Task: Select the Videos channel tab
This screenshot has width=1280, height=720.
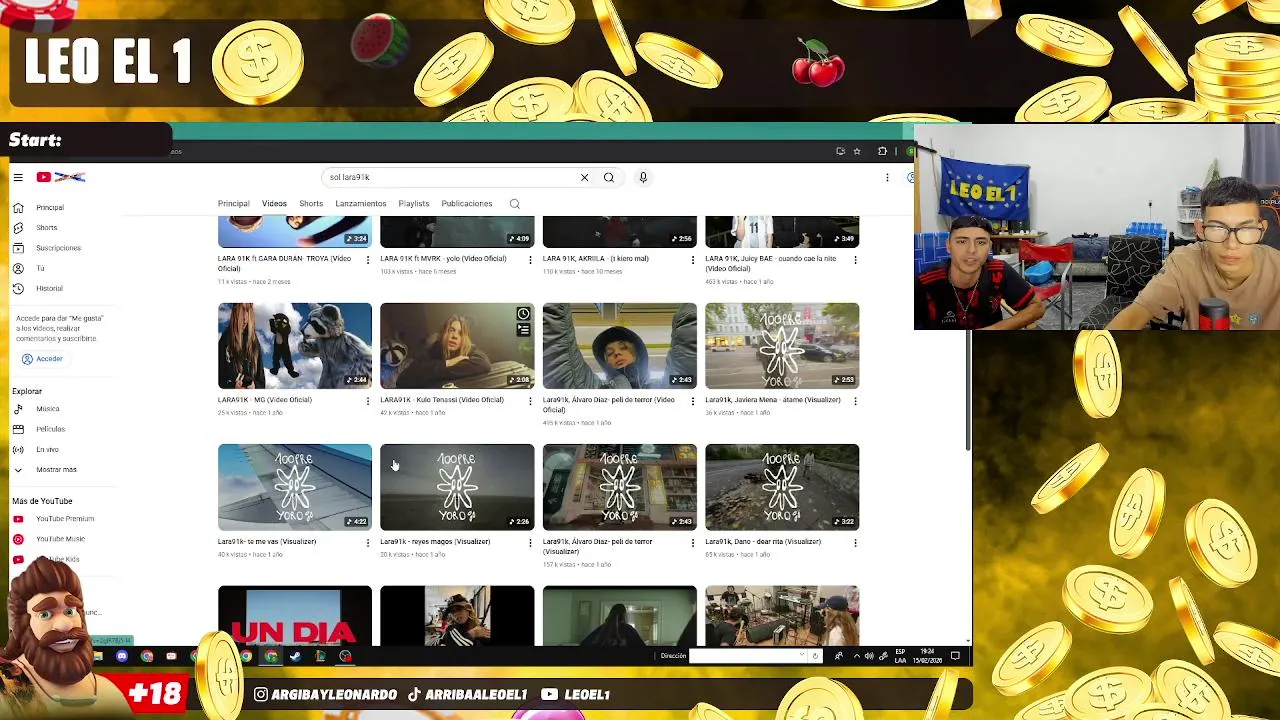Action: [274, 204]
